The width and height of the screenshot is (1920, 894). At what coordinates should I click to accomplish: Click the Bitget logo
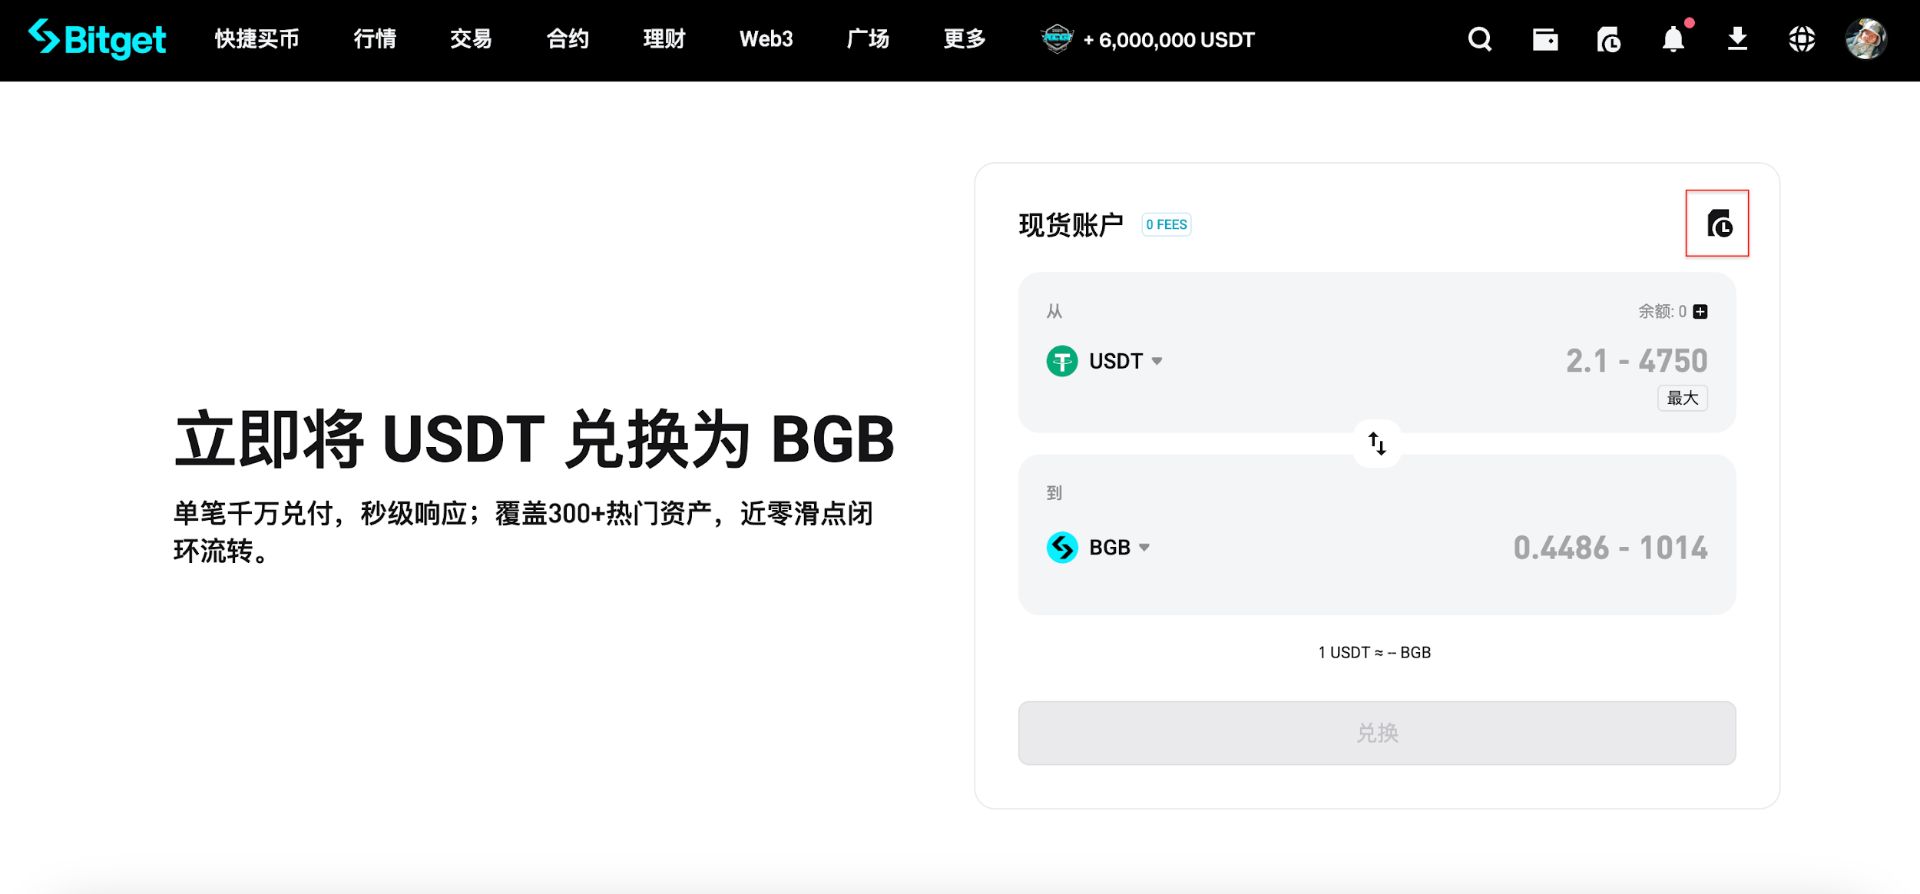(97, 39)
